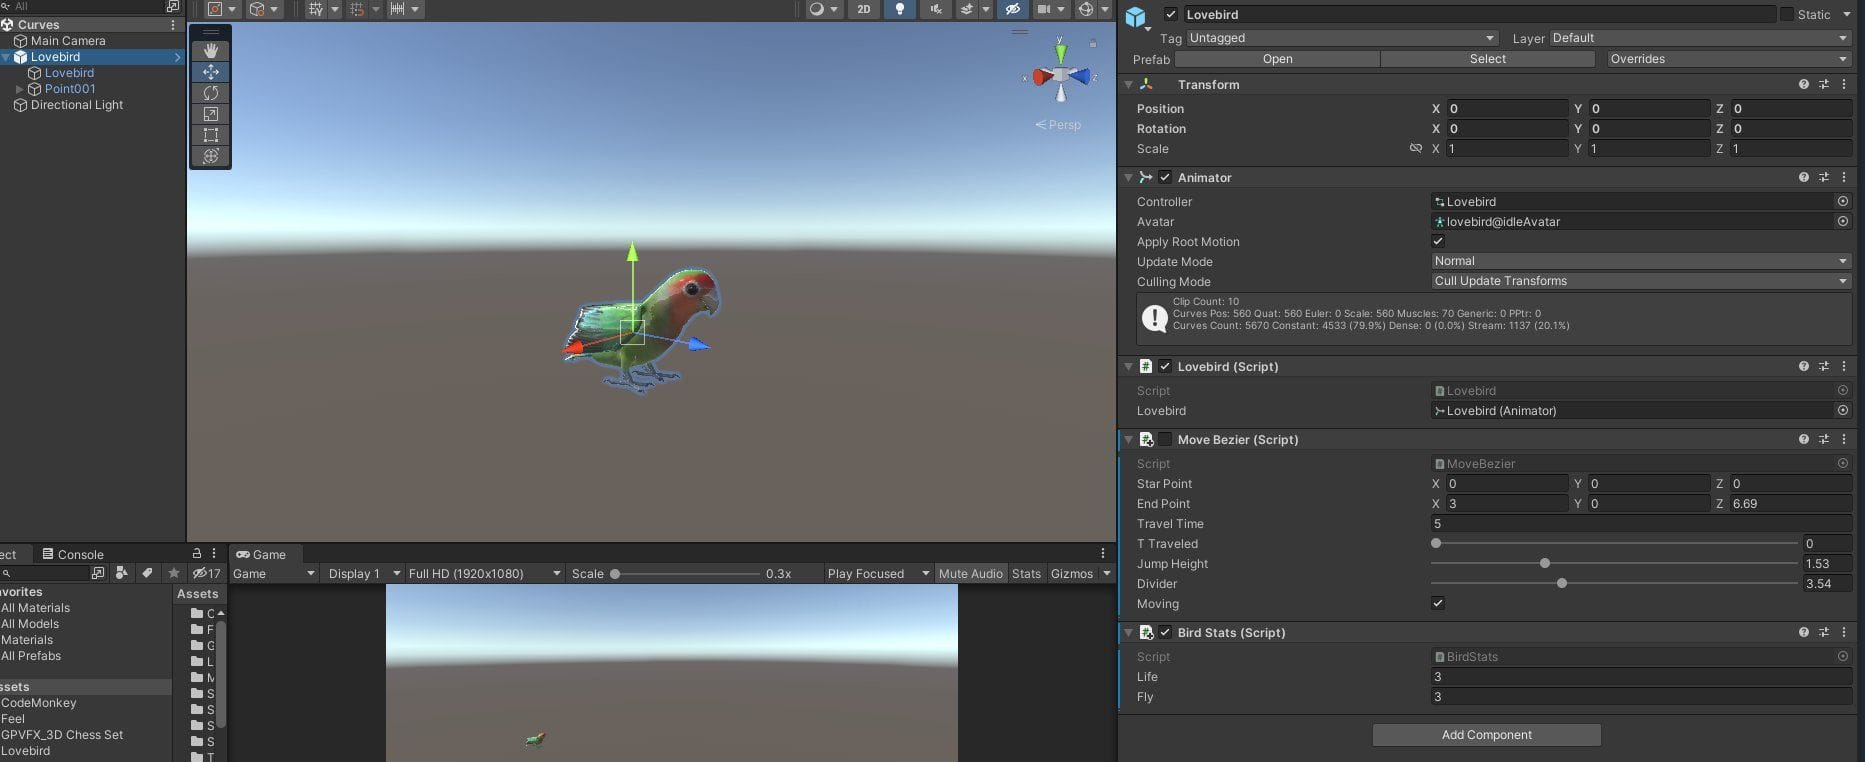Pick Avatar object selector circle

[x=1843, y=221]
